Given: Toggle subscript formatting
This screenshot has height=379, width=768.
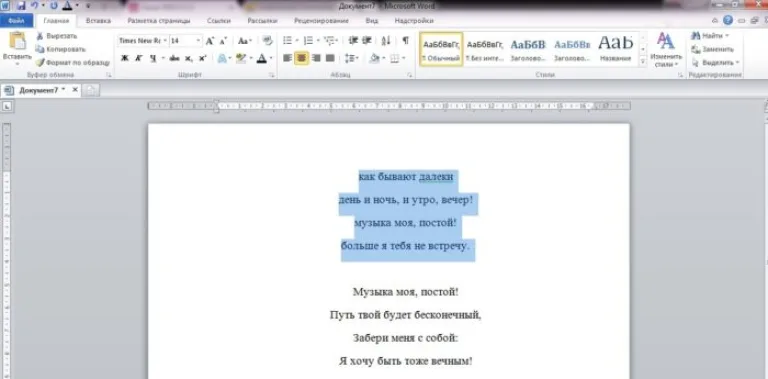Looking at the screenshot, I should [189, 58].
